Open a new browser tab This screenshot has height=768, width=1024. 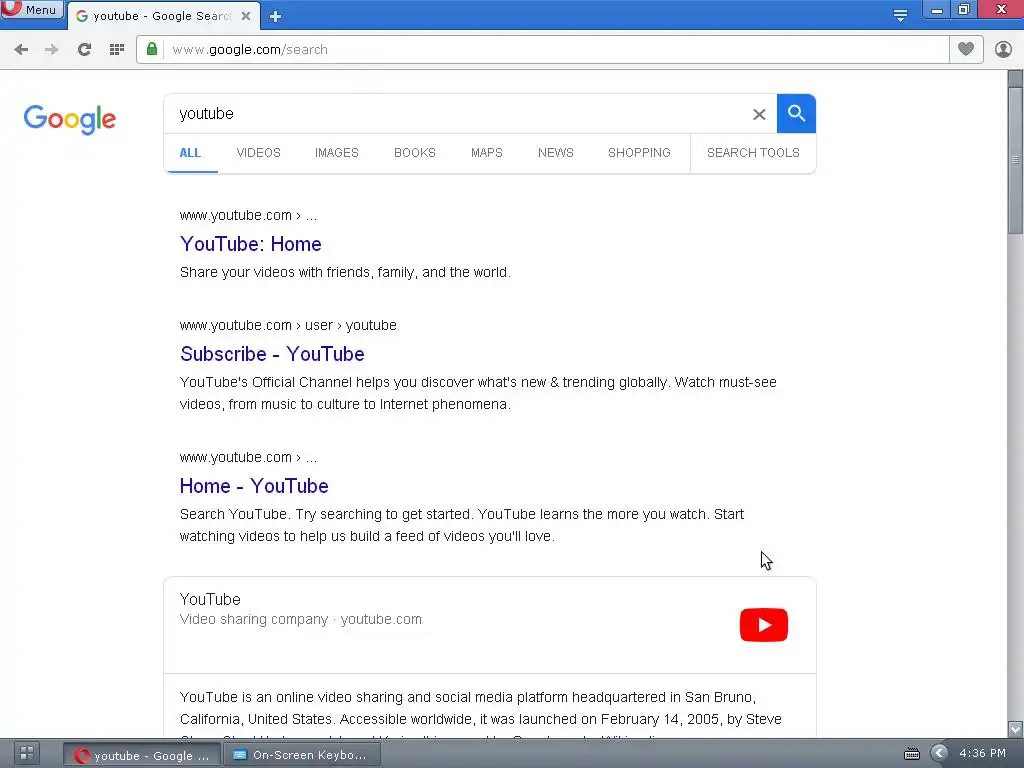(275, 16)
